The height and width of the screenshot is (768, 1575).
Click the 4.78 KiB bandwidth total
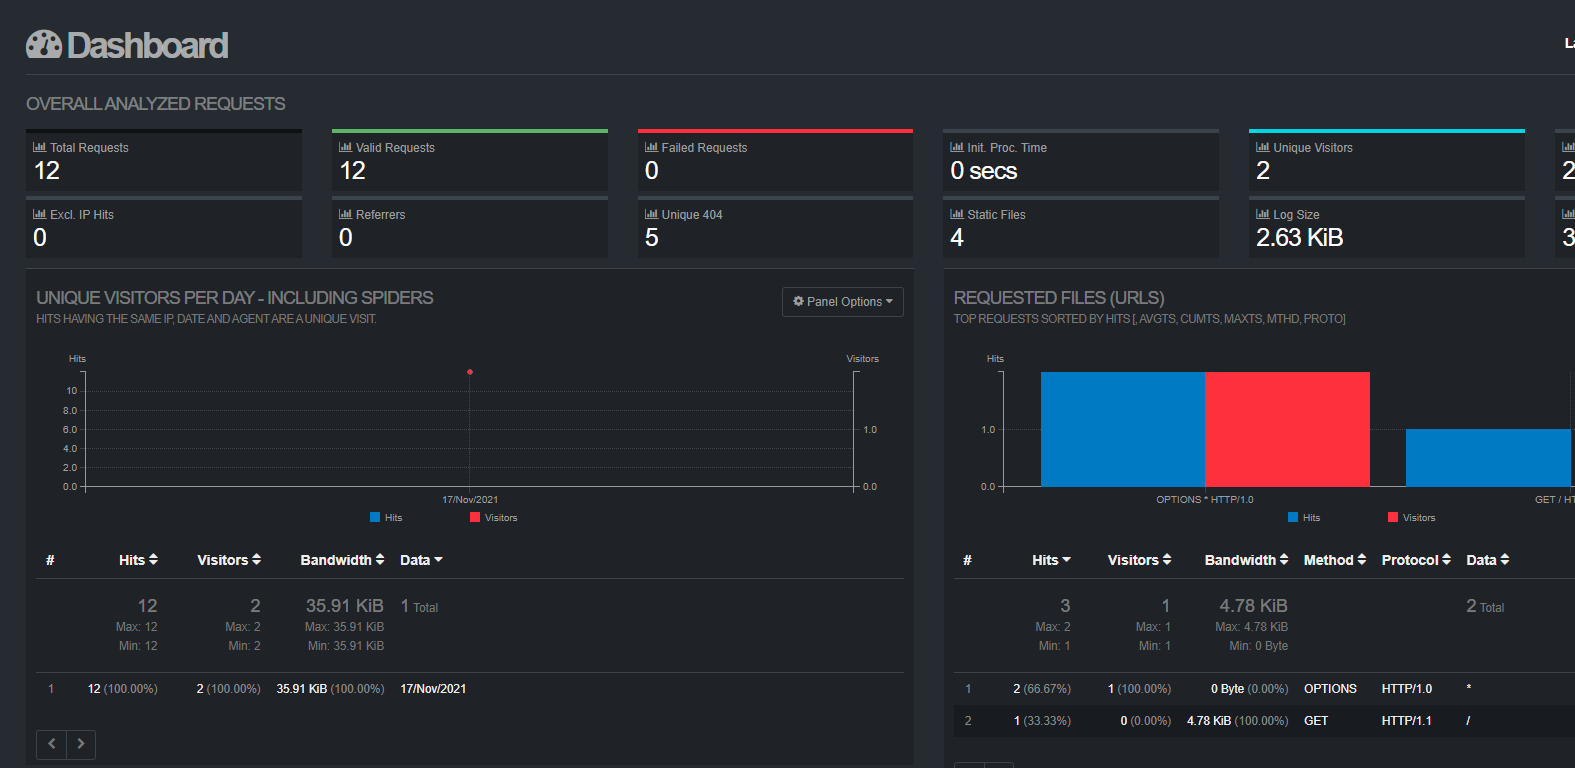[1254, 606]
